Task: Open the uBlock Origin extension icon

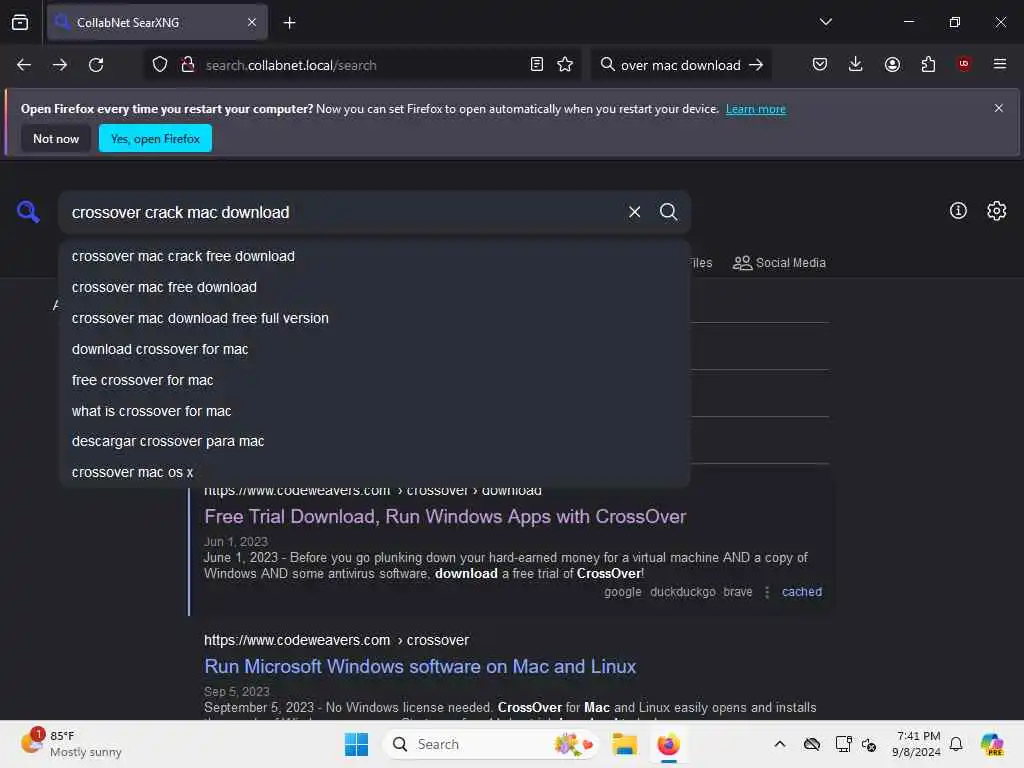Action: pyautogui.click(x=964, y=64)
